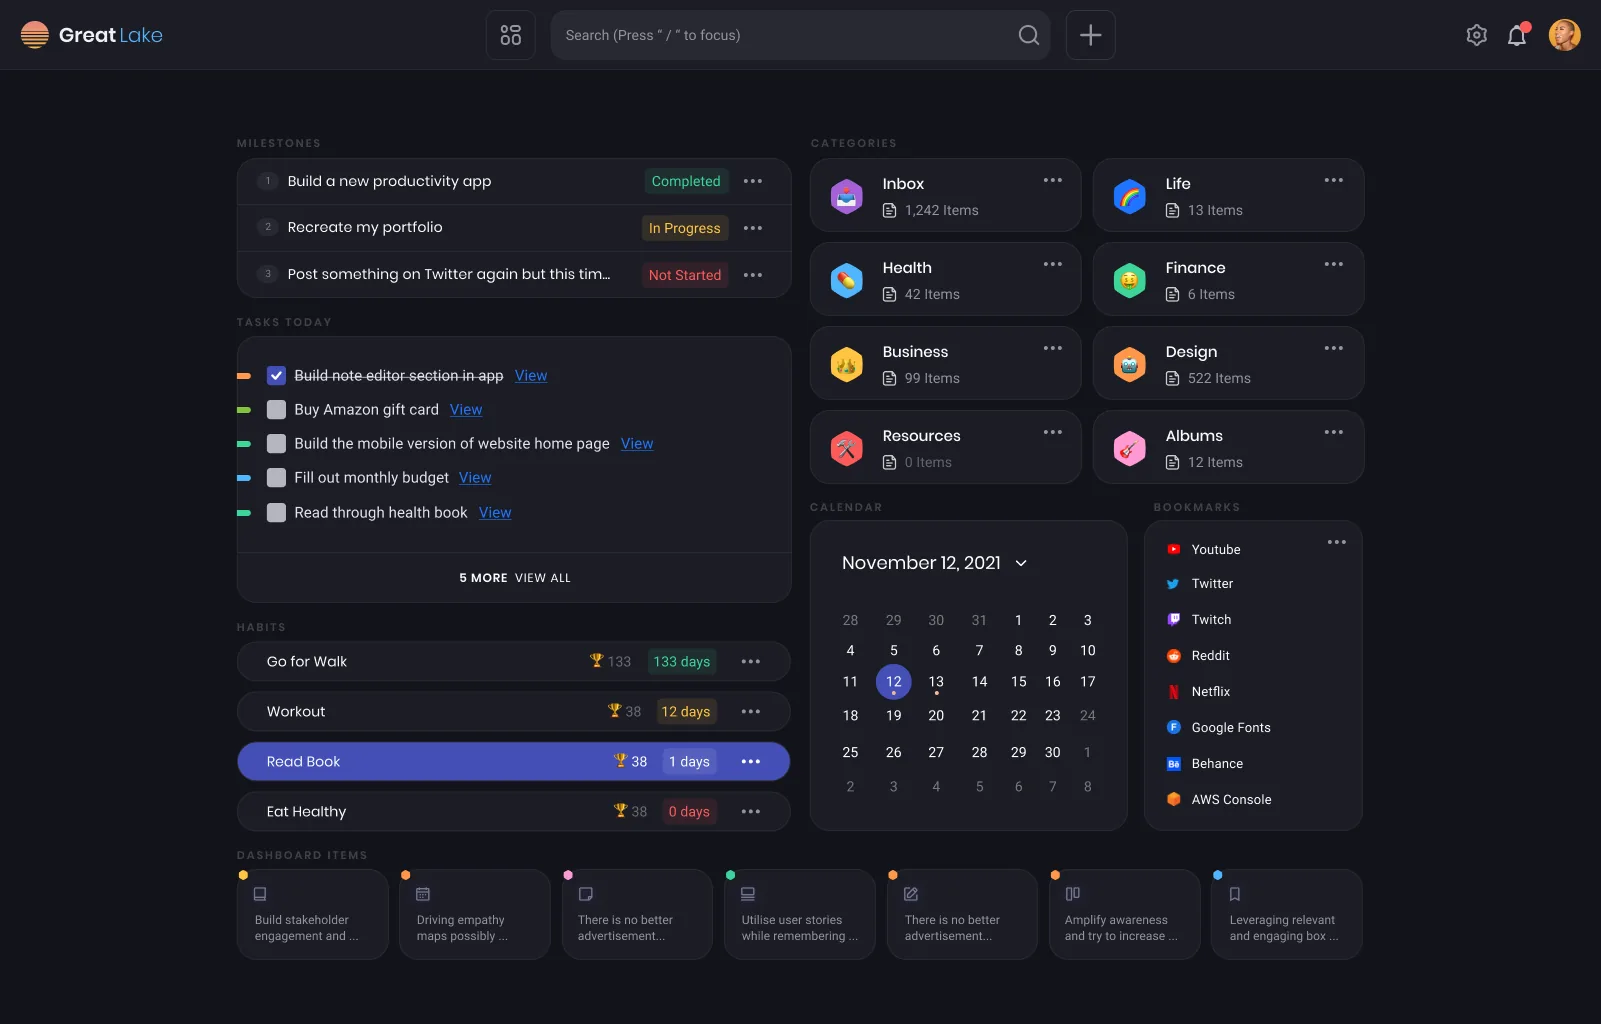
Task: Open options menu for Eat Healthy habit
Action: [x=751, y=811]
